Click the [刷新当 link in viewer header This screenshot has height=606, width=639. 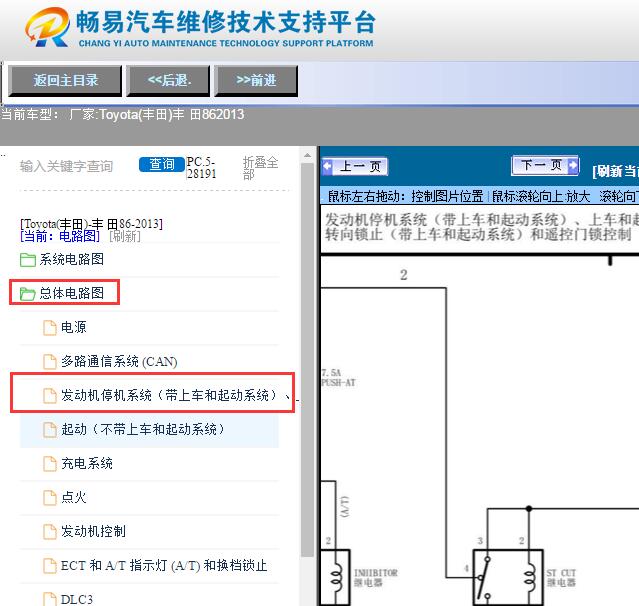pyautogui.click(x=615, y=171)
